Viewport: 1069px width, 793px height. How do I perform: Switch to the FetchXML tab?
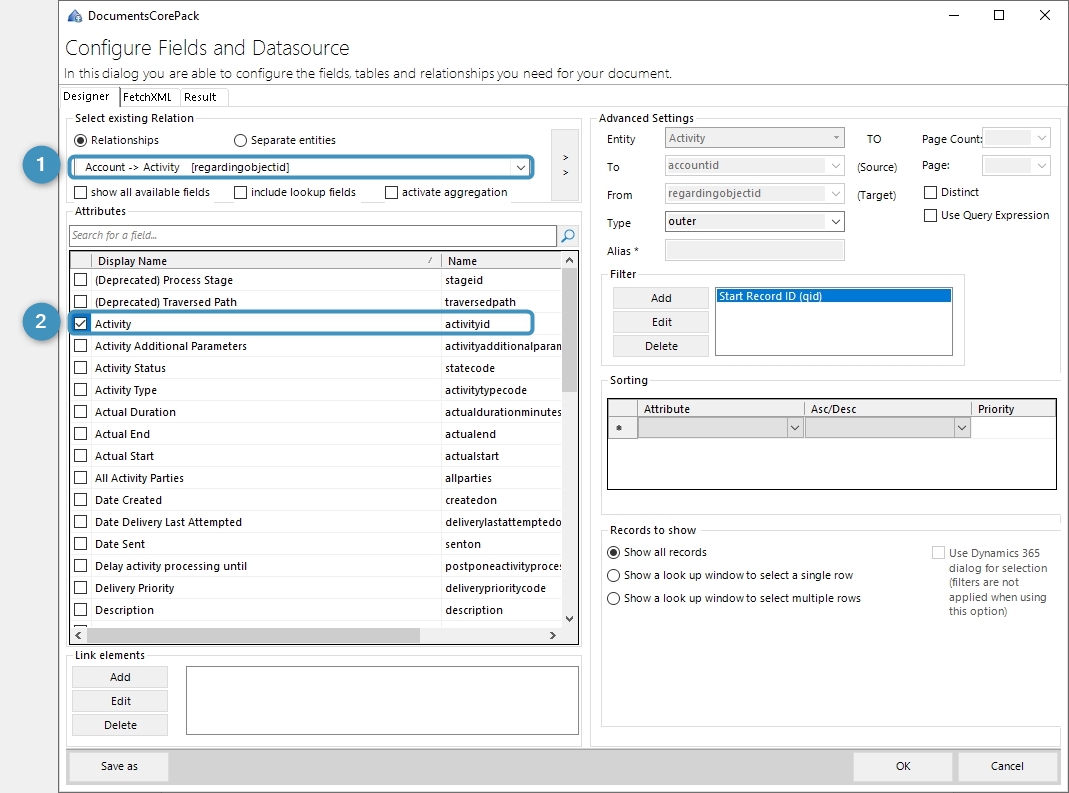tap(147, 97)
